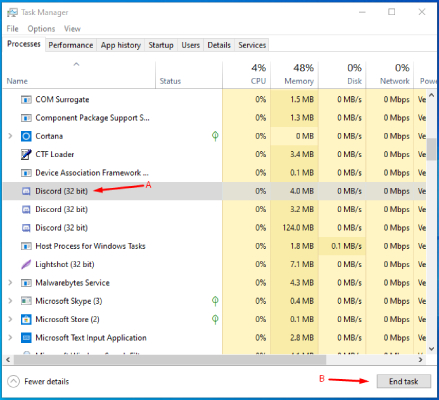Select the Device Association Framework process name
The image size is (439, 400).
pyautogui.click(x=92, y=173)
